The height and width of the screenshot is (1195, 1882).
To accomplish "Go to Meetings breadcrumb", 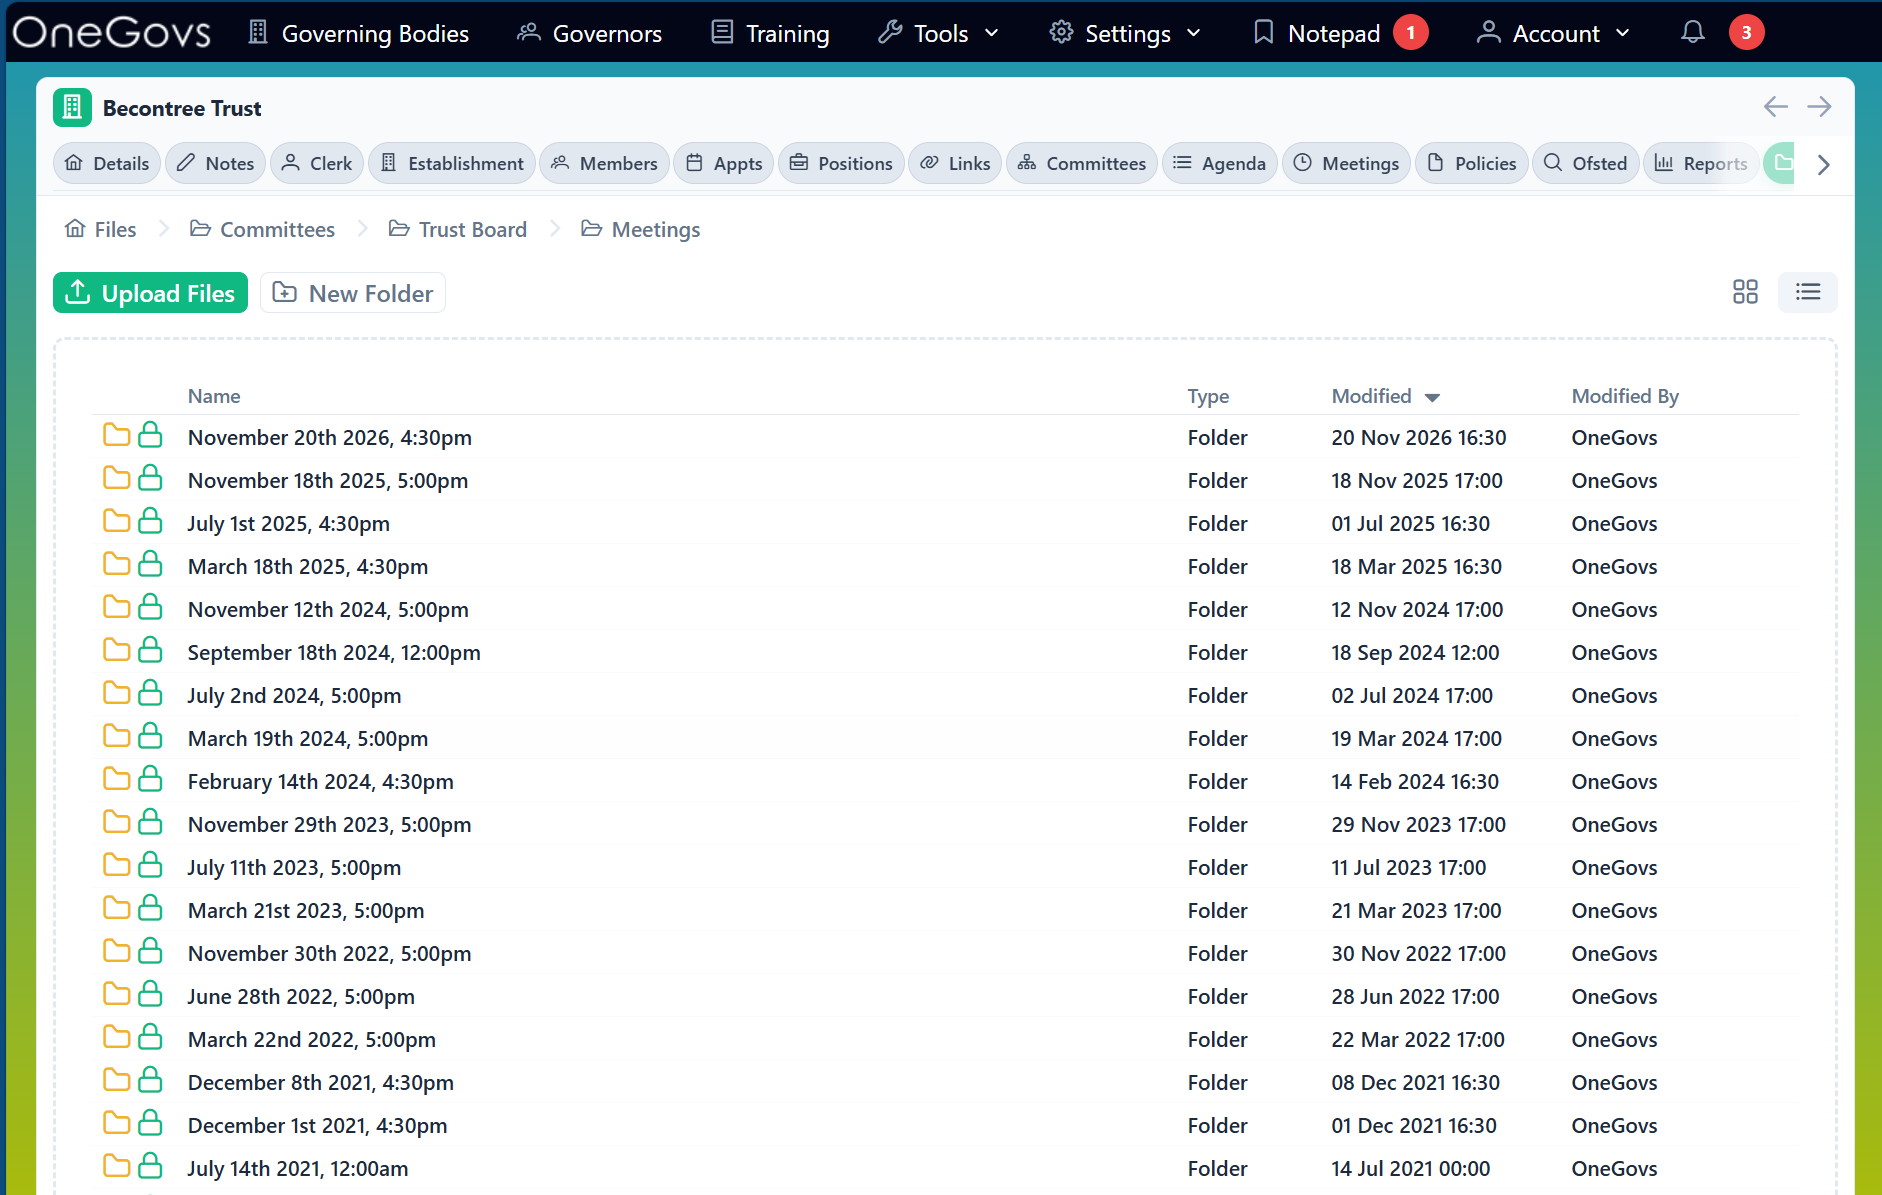I will click(x=640, y=229).
